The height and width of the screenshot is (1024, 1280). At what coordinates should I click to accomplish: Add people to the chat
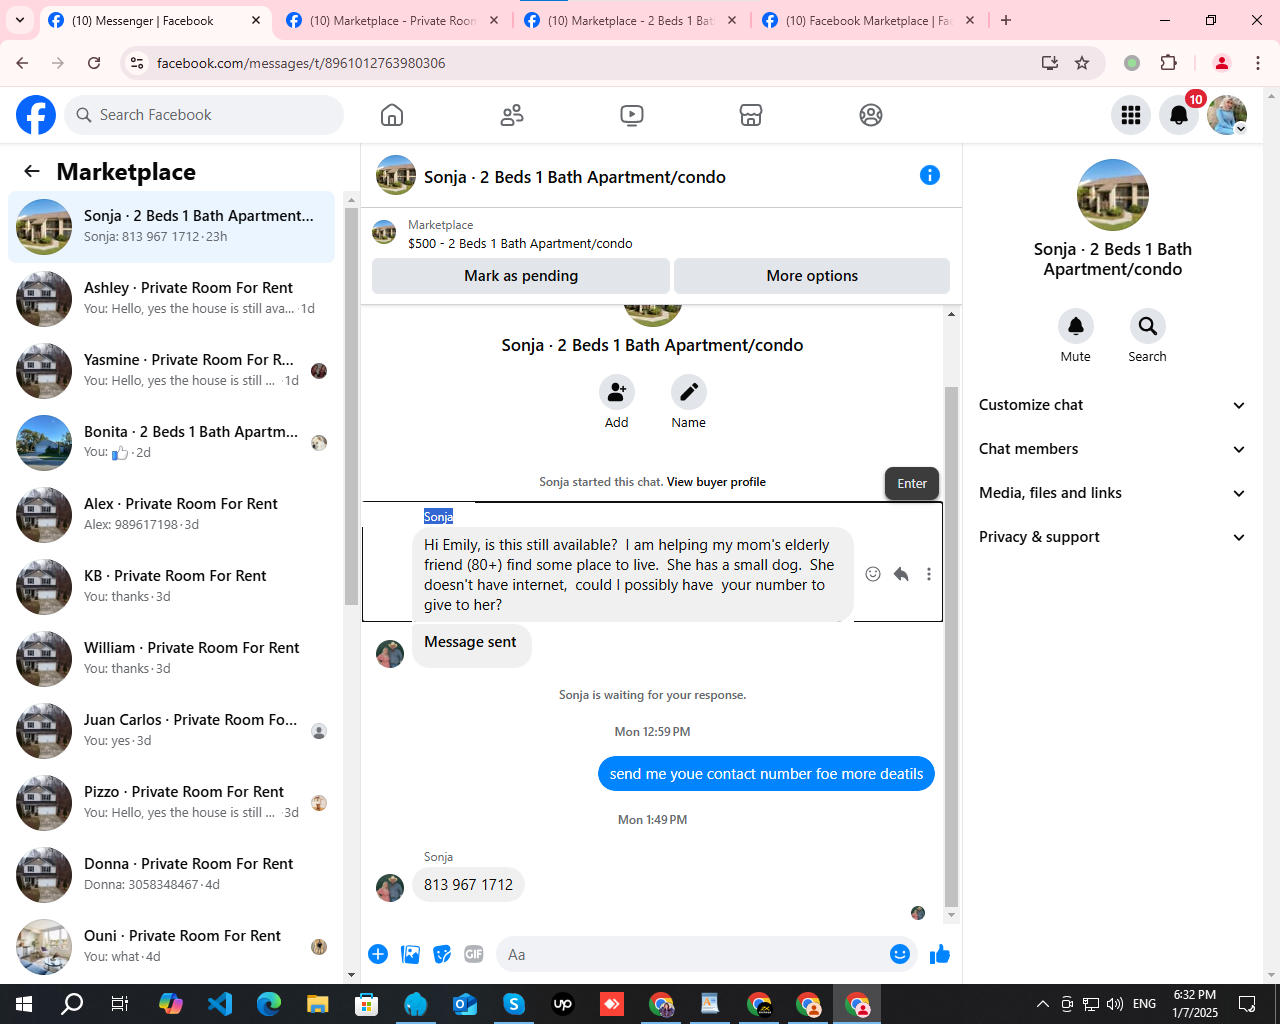click(x=617, y=392)
